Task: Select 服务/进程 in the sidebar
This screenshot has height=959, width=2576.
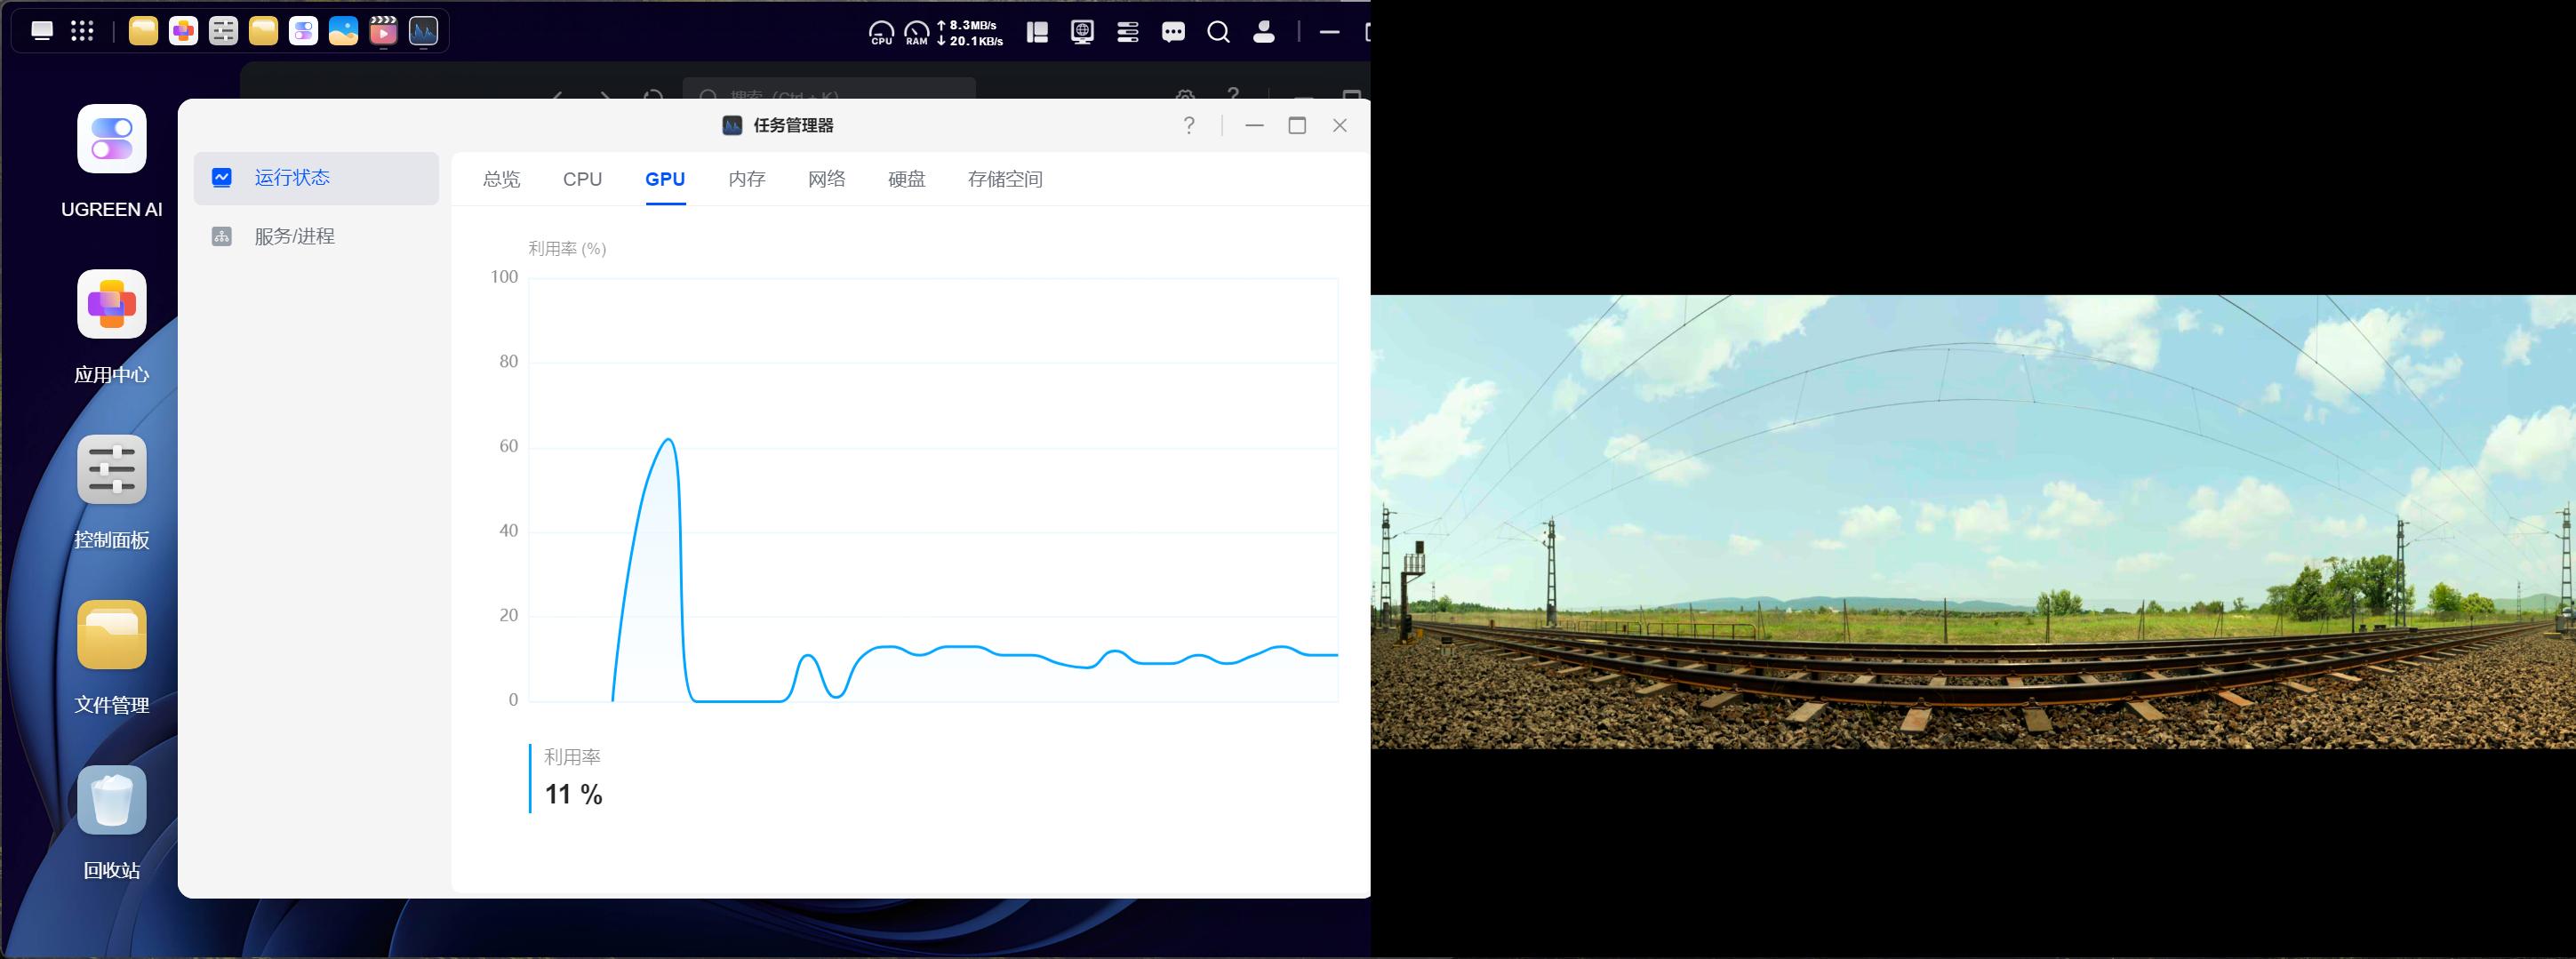Action: pyautogui.click(x=316, y=237)
